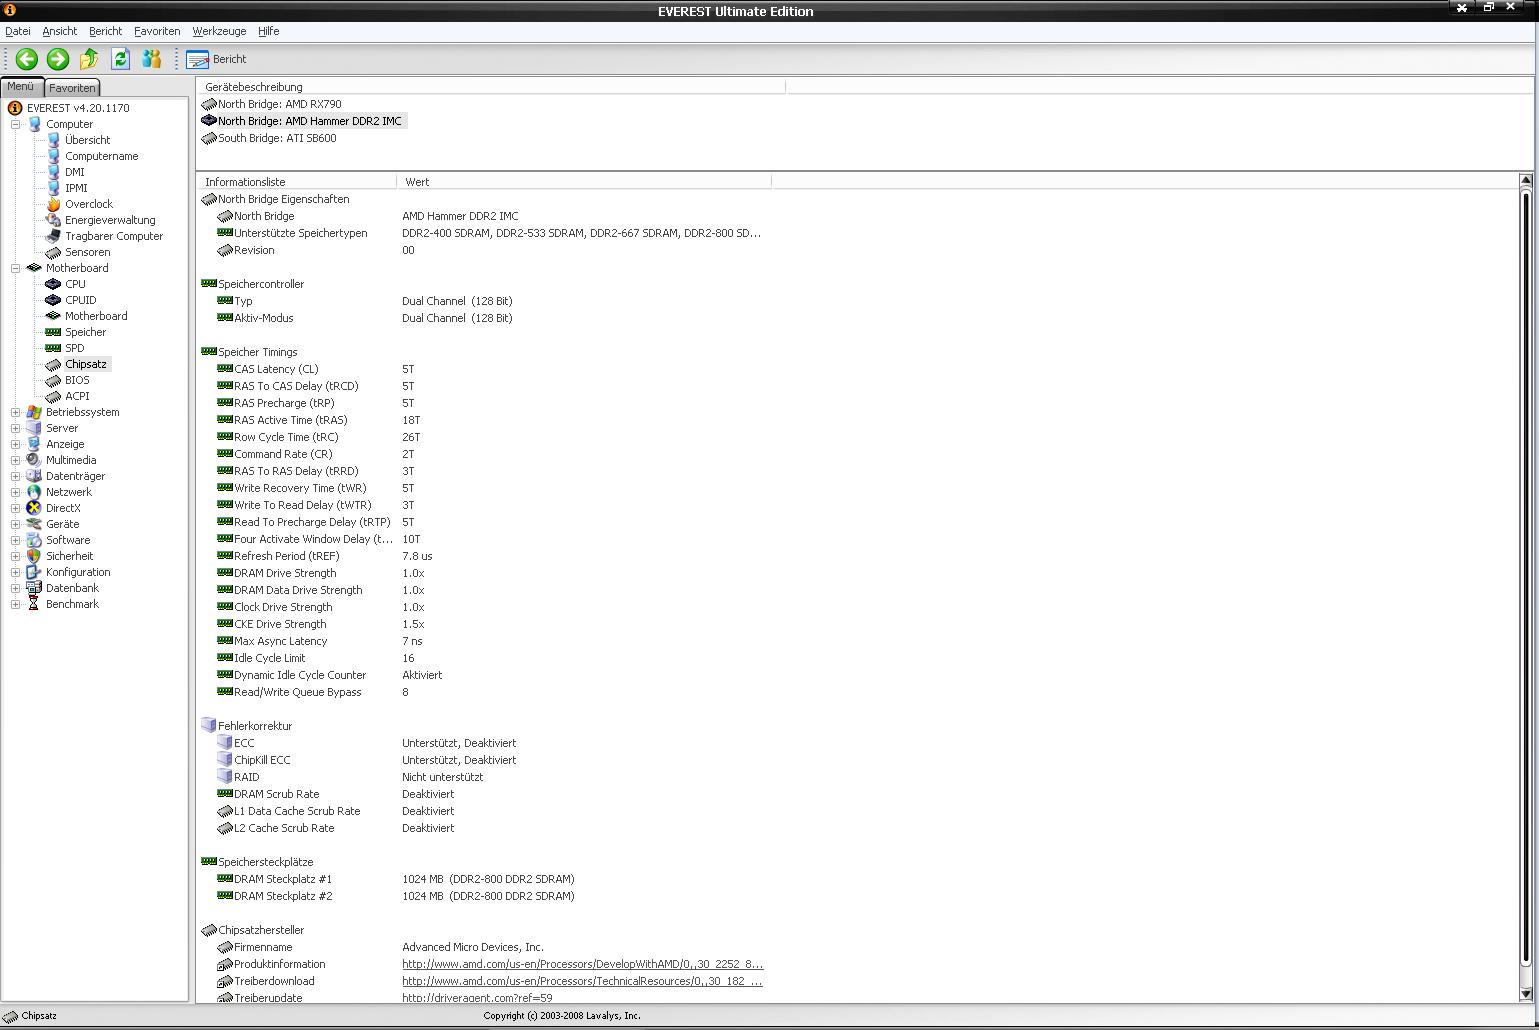Open the Favoriten menu
The height and width of the screenshot is (1030, 1539).
coord(157,31)
